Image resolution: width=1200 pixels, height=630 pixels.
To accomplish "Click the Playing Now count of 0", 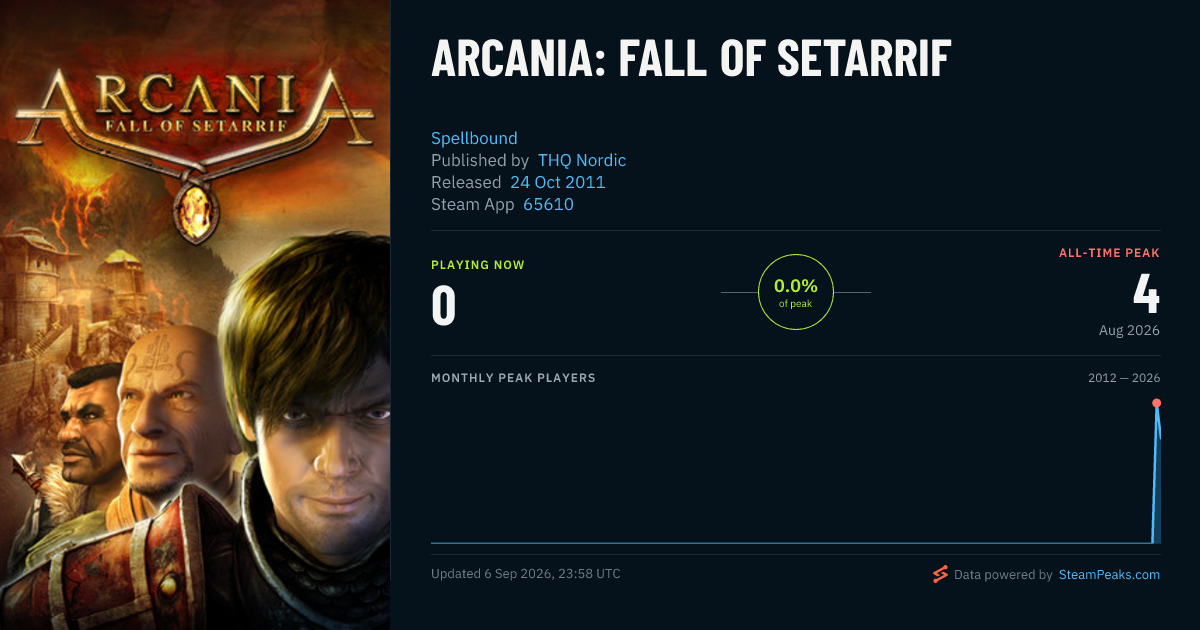I will point(444,306).
